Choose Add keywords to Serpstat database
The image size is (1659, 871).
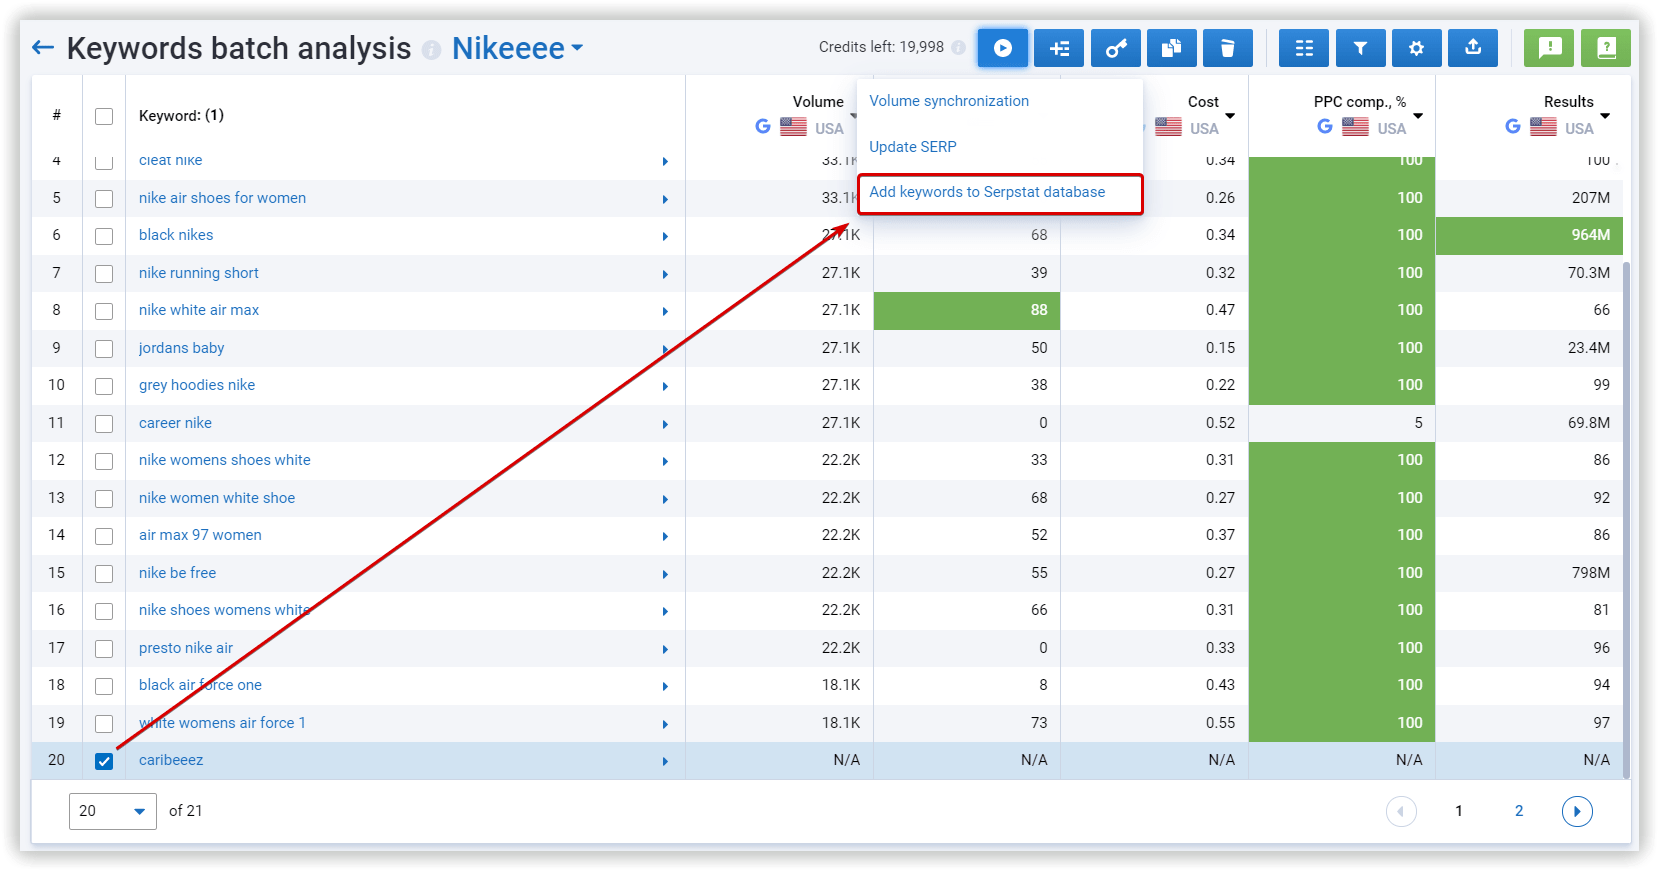(987, 192)
